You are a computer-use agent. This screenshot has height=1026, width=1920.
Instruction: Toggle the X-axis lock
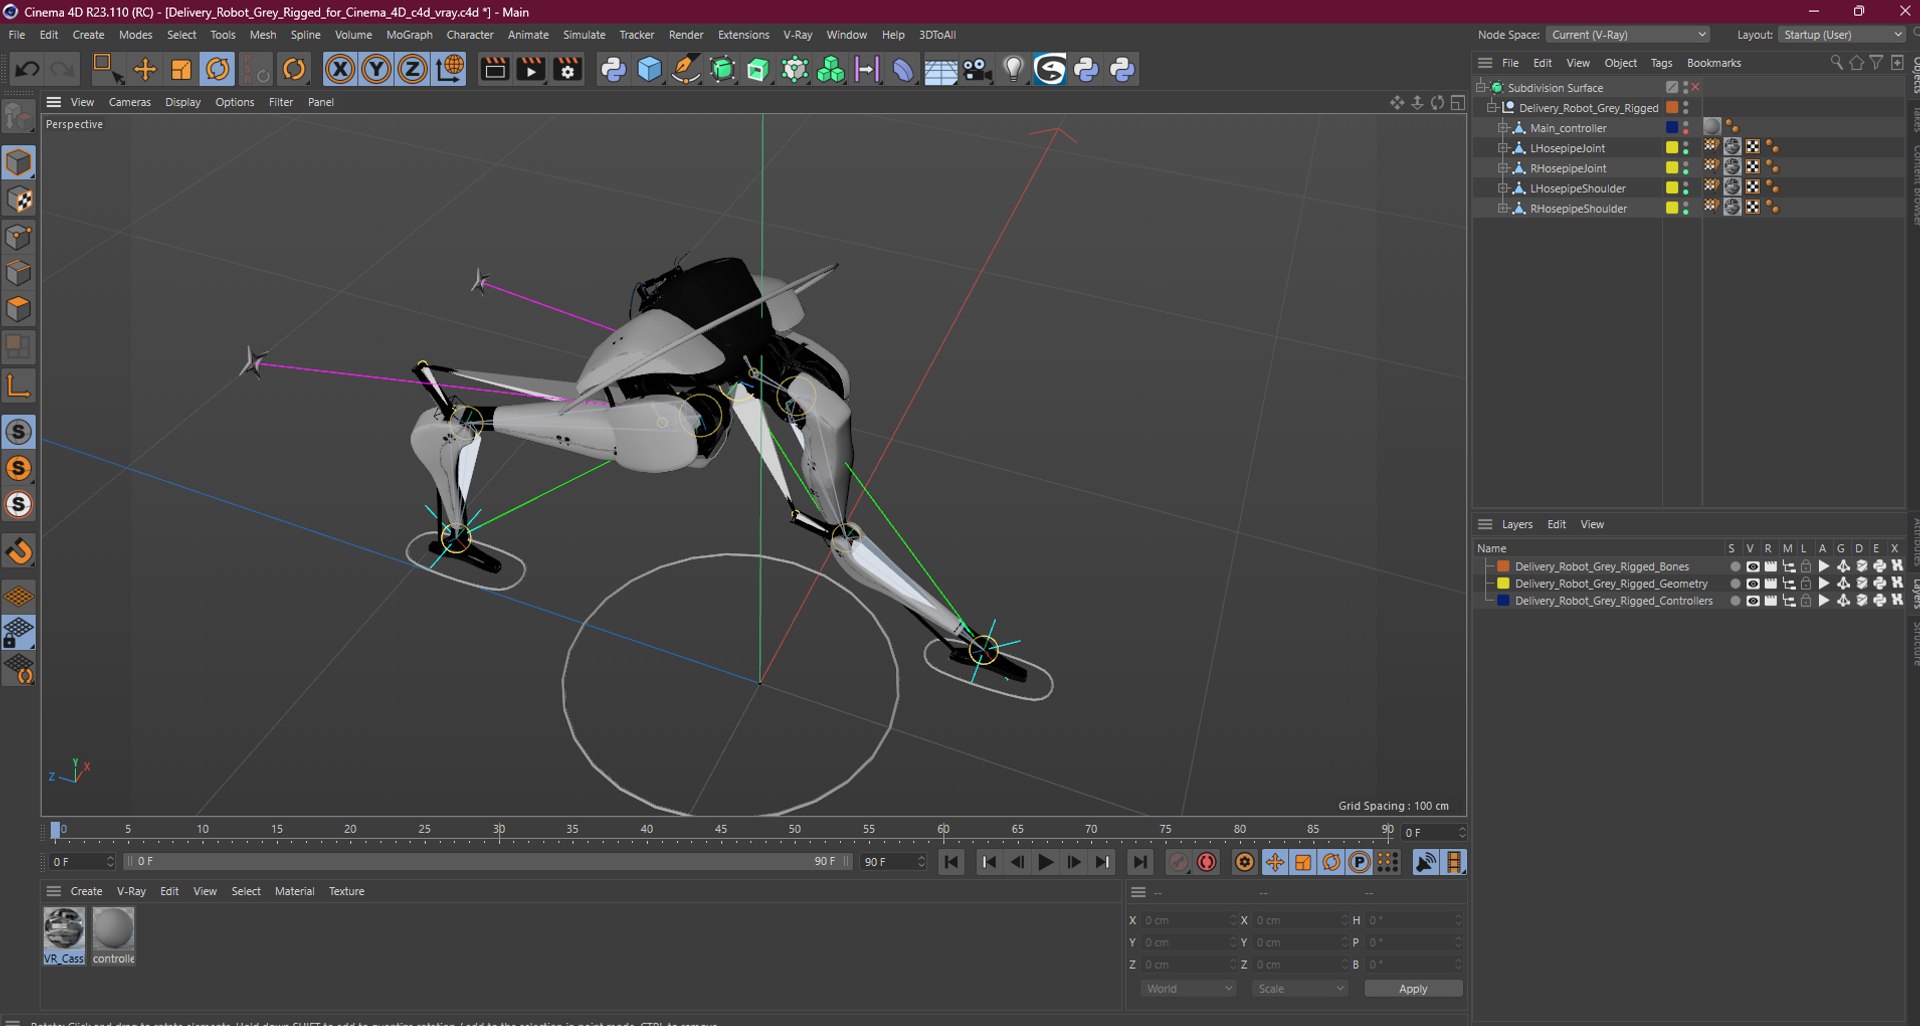[340, 69]
